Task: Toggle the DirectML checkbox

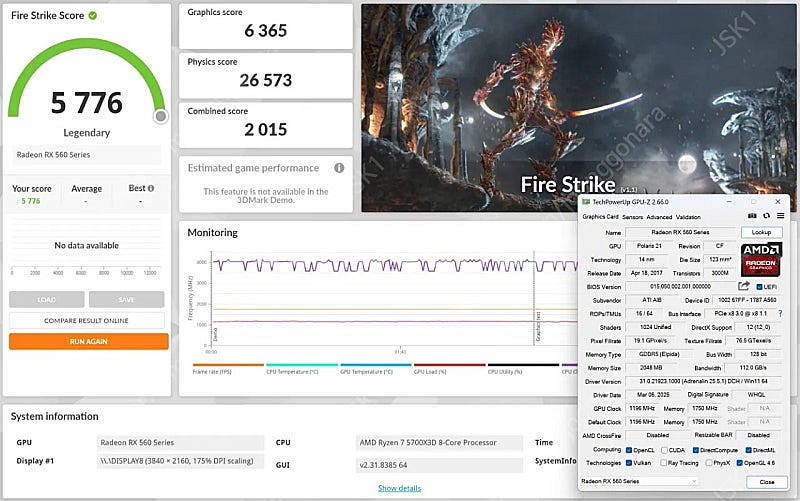Action: (x=748, y=450)
